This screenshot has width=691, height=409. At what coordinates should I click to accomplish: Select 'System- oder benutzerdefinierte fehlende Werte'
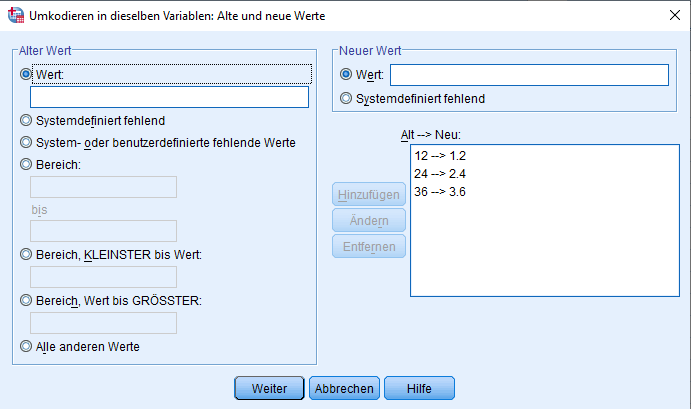26,142
